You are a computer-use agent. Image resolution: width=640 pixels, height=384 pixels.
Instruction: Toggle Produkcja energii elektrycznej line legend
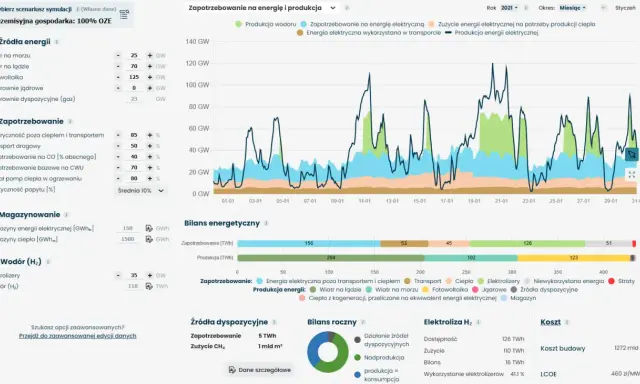[x=491, y=33]
